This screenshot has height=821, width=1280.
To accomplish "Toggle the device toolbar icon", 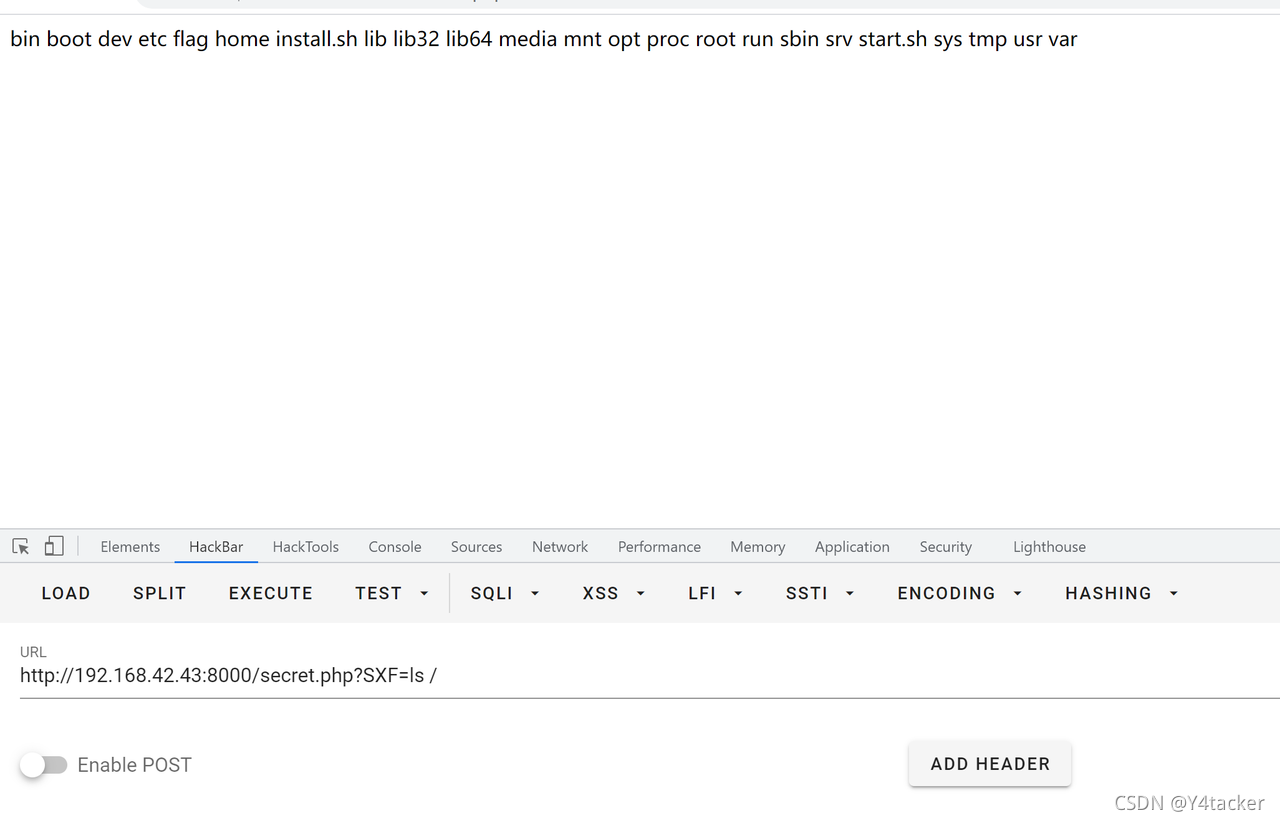I will tap(54, 546).
